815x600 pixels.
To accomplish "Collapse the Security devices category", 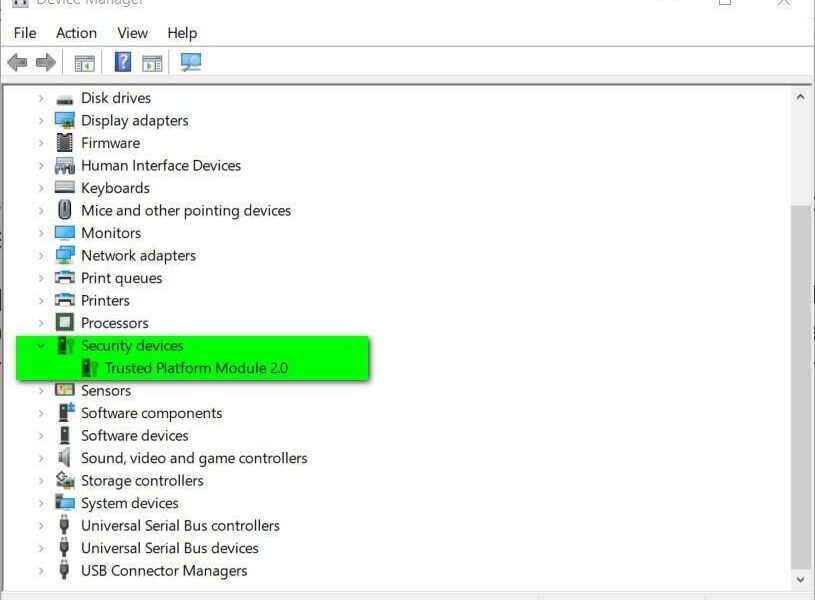I will [x=41, y=346].
